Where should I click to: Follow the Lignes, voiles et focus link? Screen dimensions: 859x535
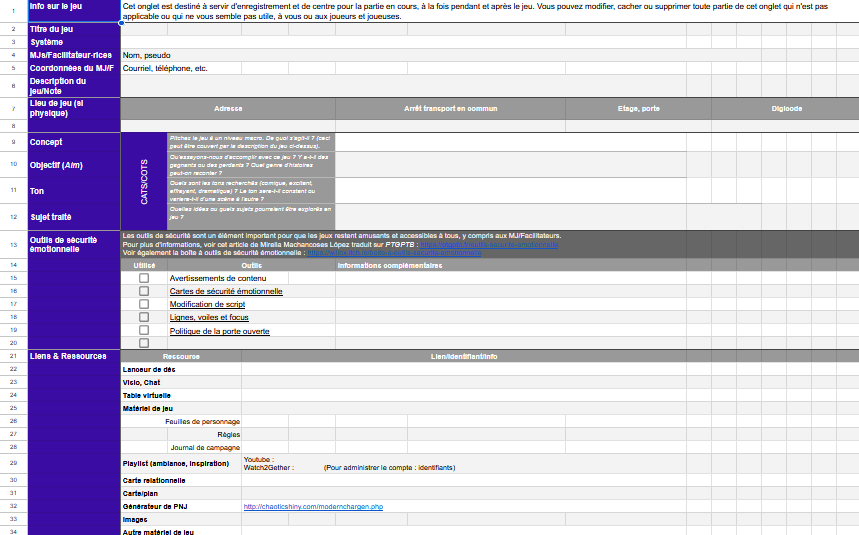coord(209,317)
